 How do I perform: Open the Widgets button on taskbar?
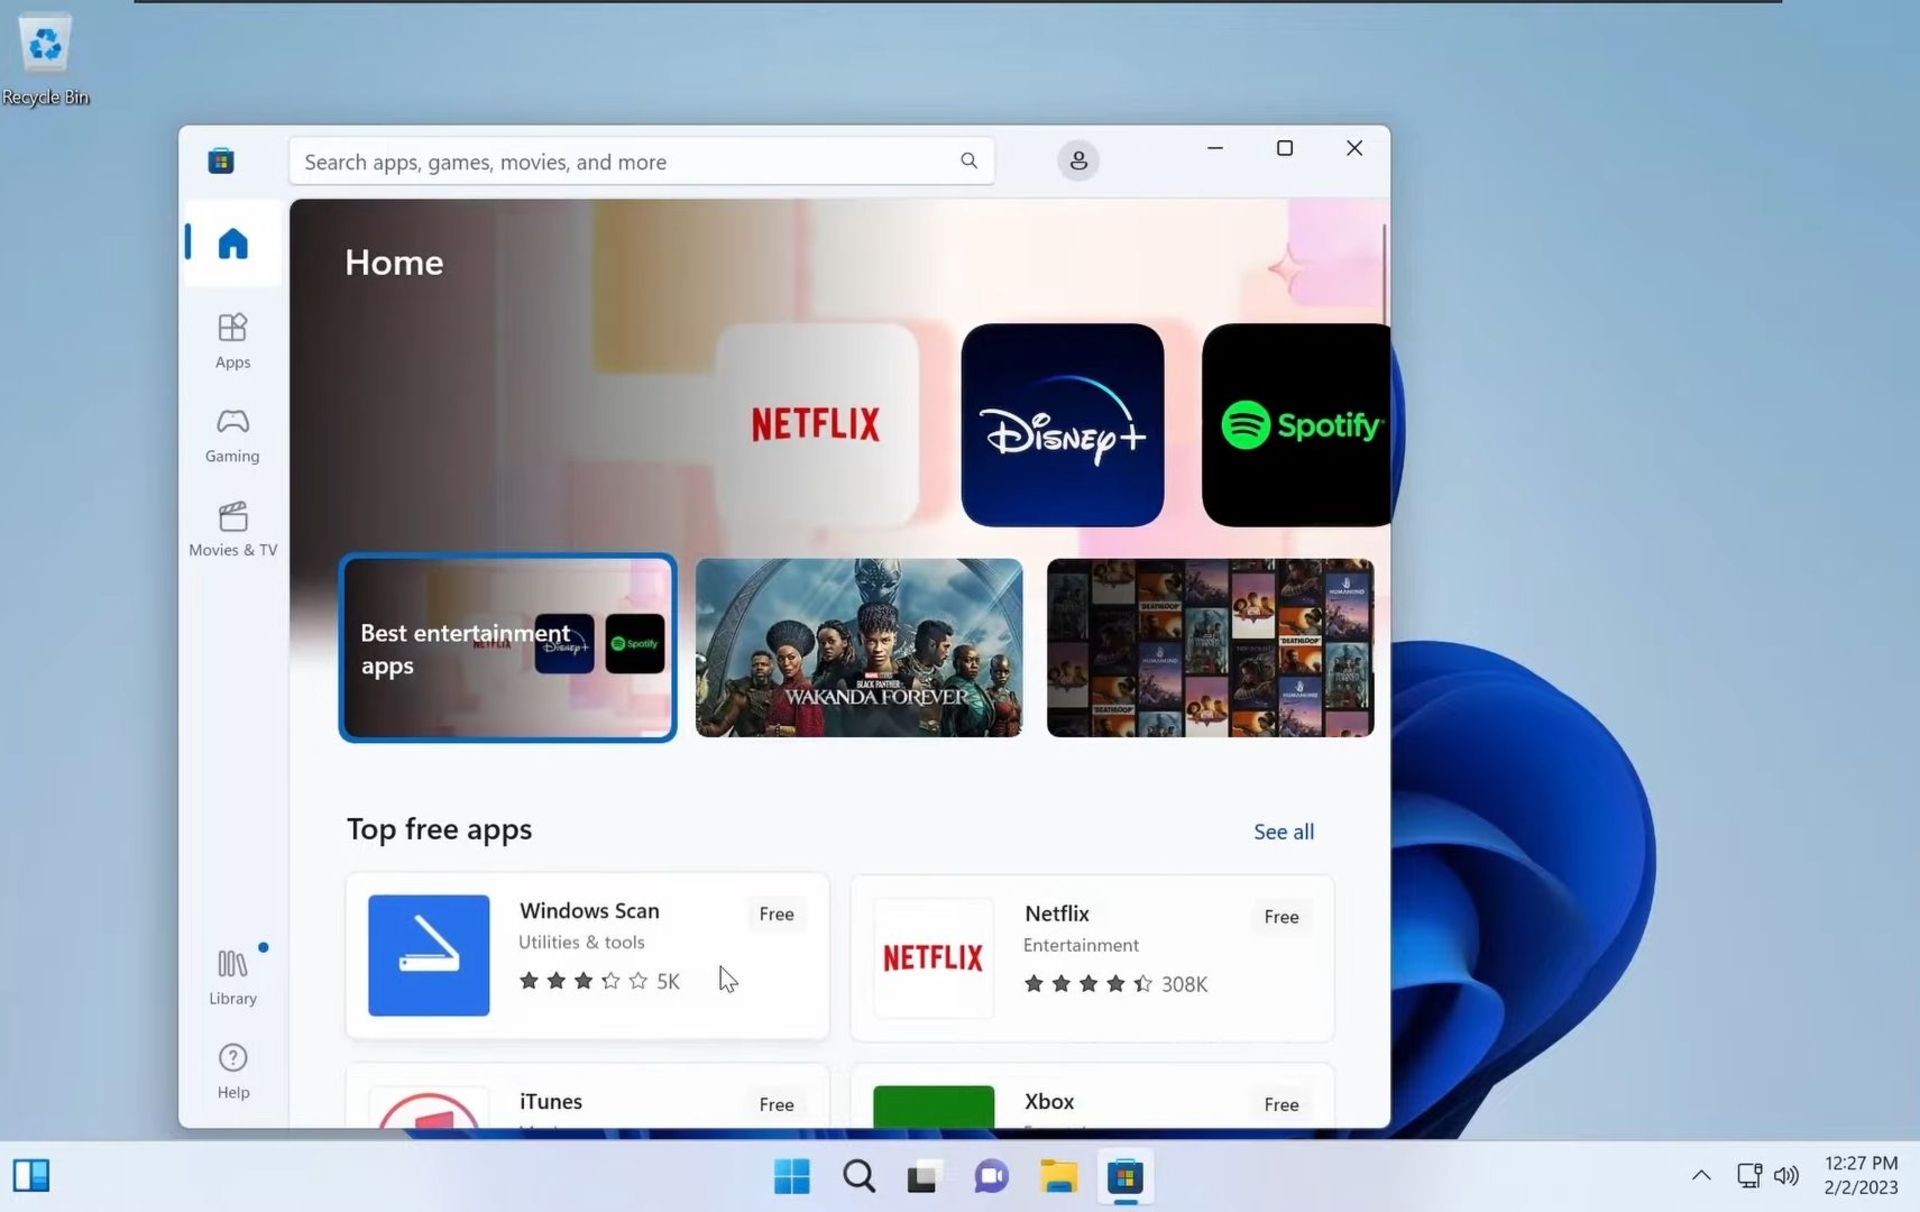[x=31, y=1176]
